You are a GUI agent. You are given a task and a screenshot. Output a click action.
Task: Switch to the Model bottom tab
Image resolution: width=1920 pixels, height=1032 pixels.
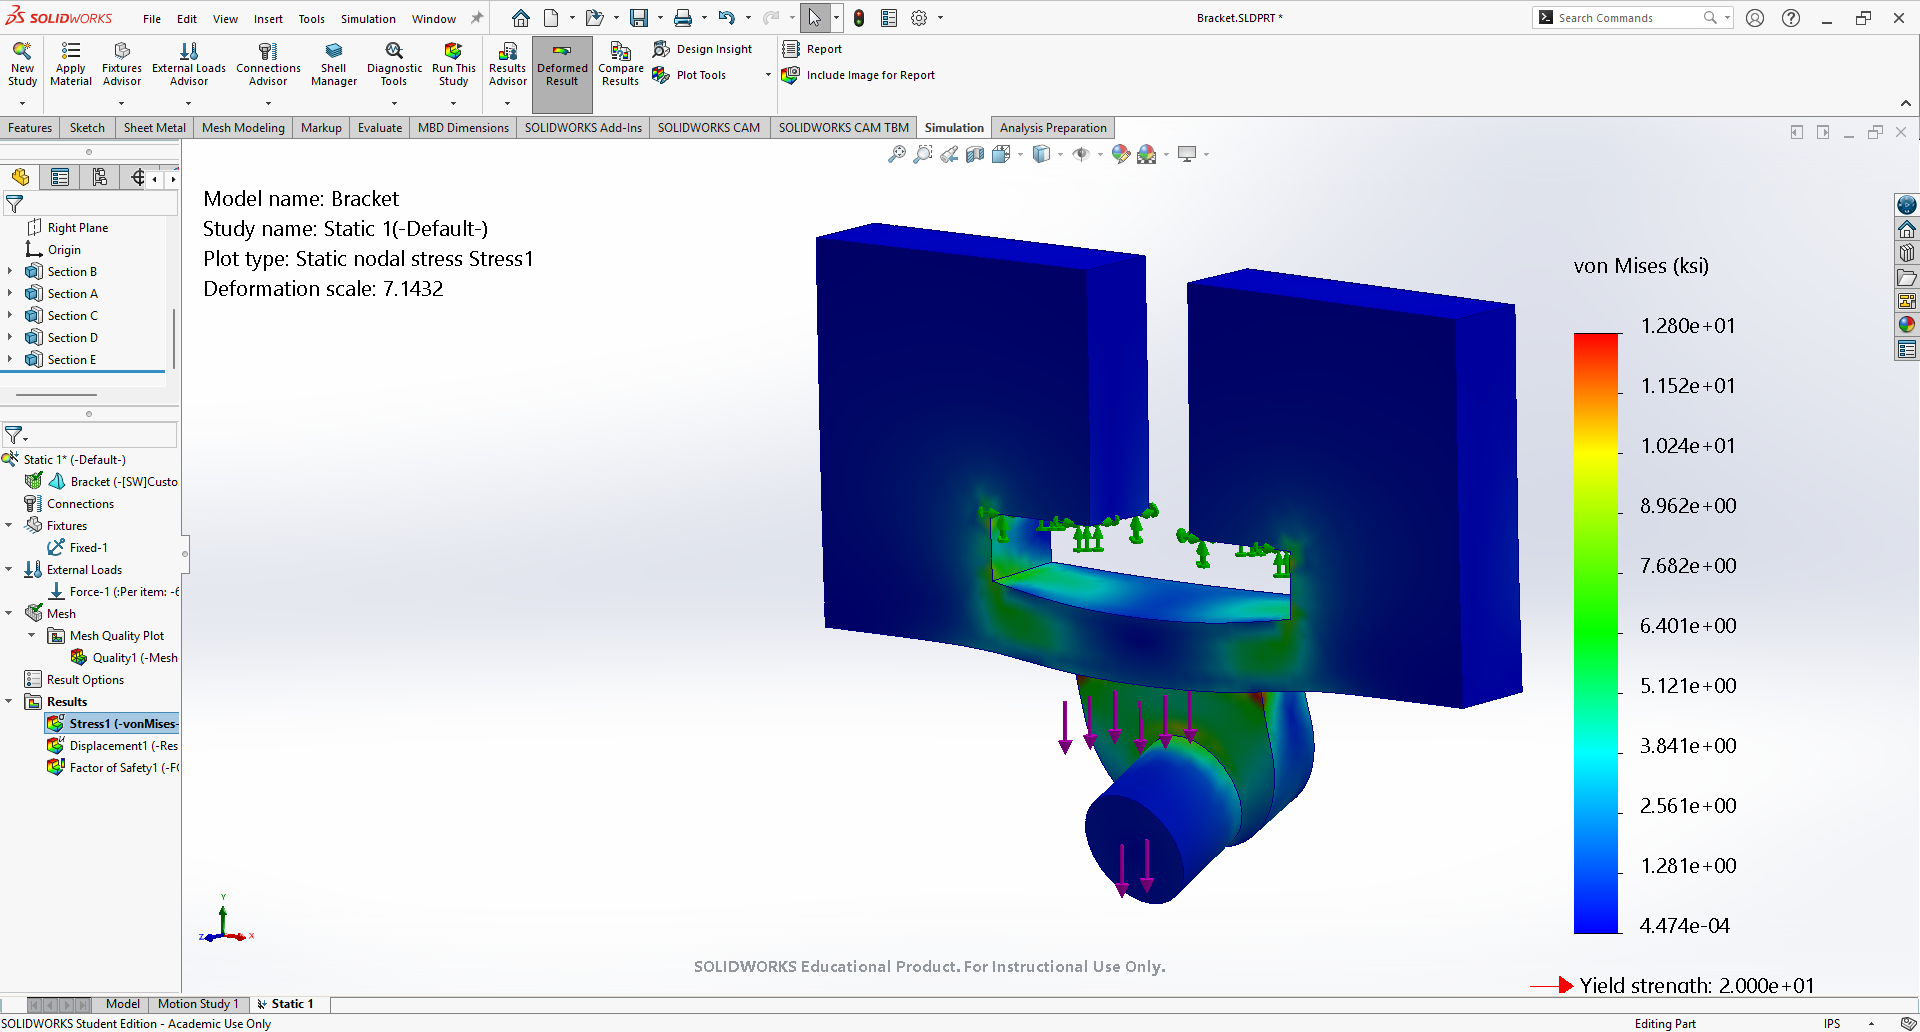(x=123, y=1004)
